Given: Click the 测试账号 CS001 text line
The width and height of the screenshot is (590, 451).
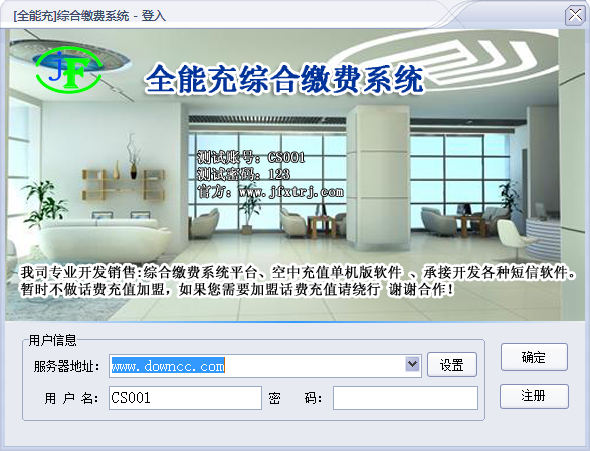Looking at the screenshot, I should (251, 157).
